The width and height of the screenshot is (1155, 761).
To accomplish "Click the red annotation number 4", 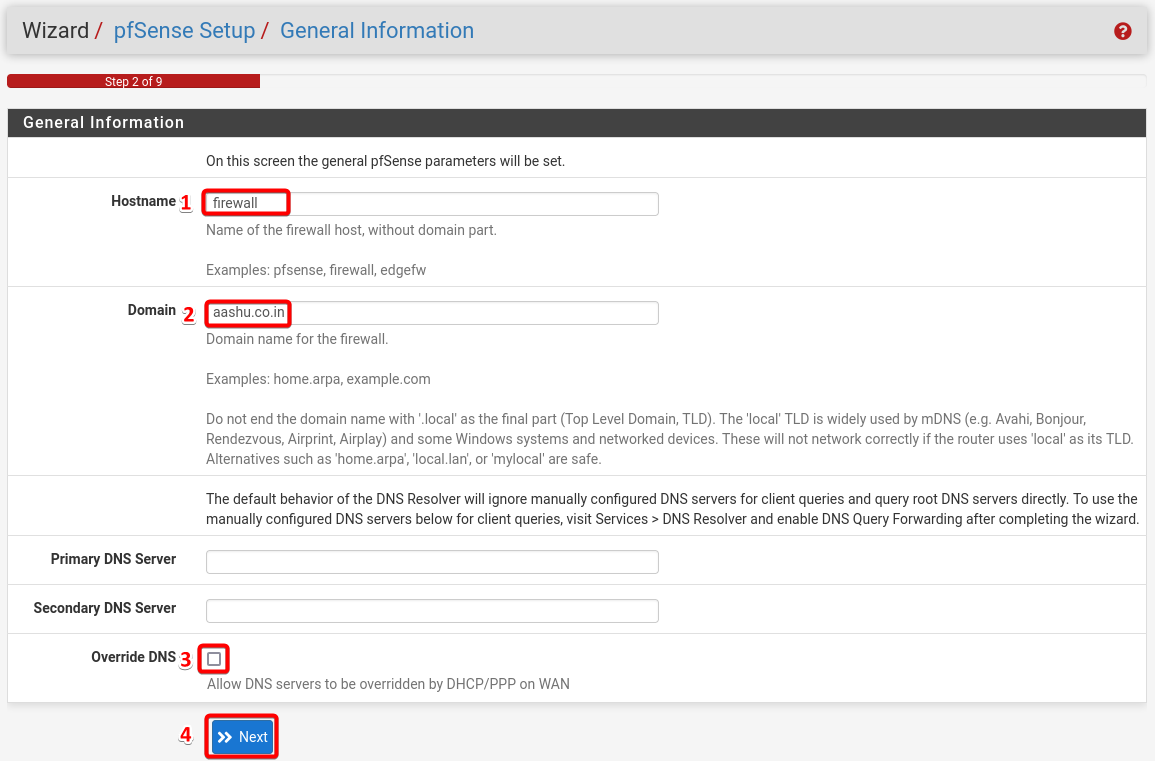I will [x=185, y=735].
